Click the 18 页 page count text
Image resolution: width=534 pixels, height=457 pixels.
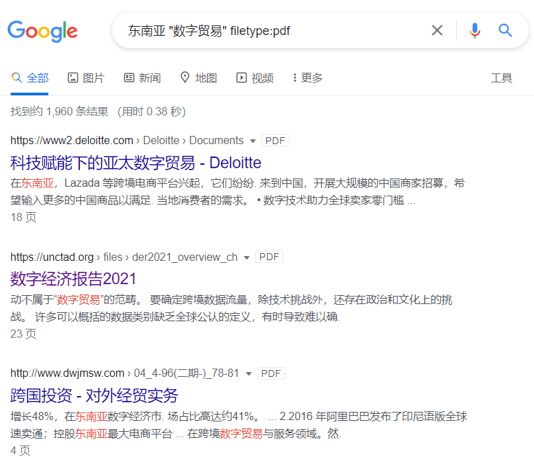point(23,217)
